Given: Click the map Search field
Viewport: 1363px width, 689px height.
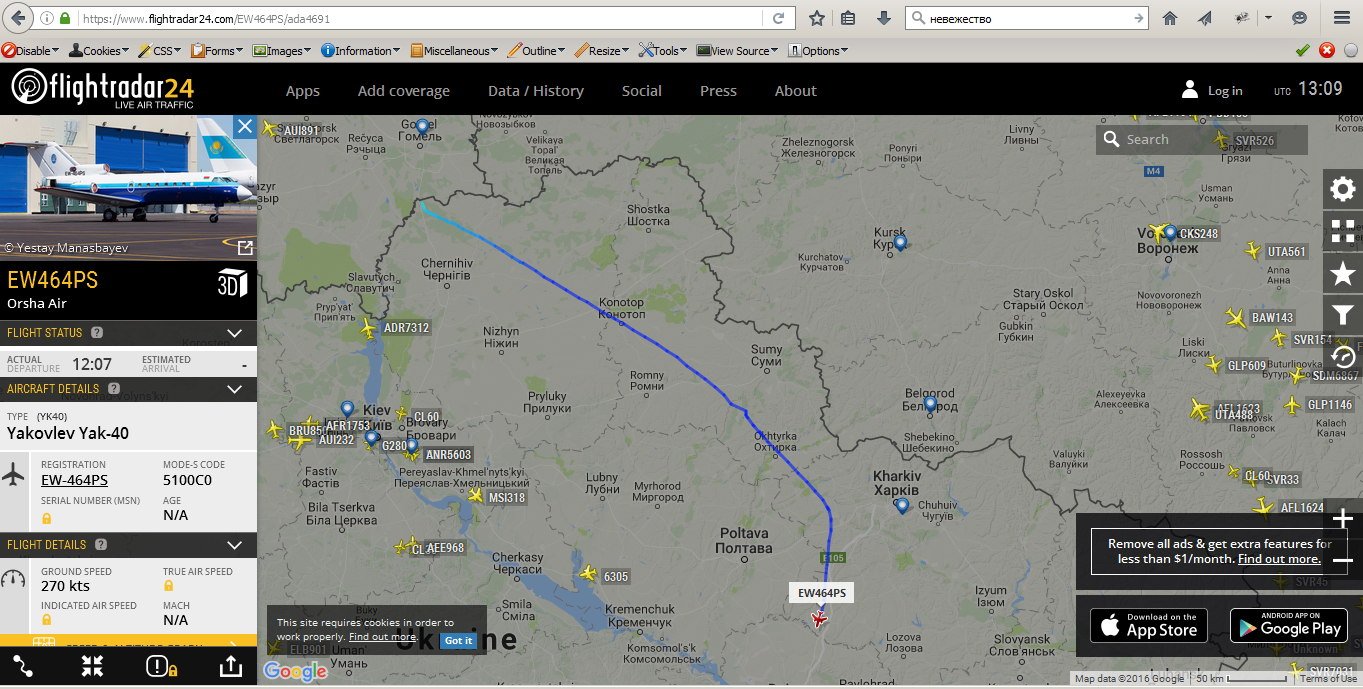Looking at the screenshot, I should [x=1202, y=140].
